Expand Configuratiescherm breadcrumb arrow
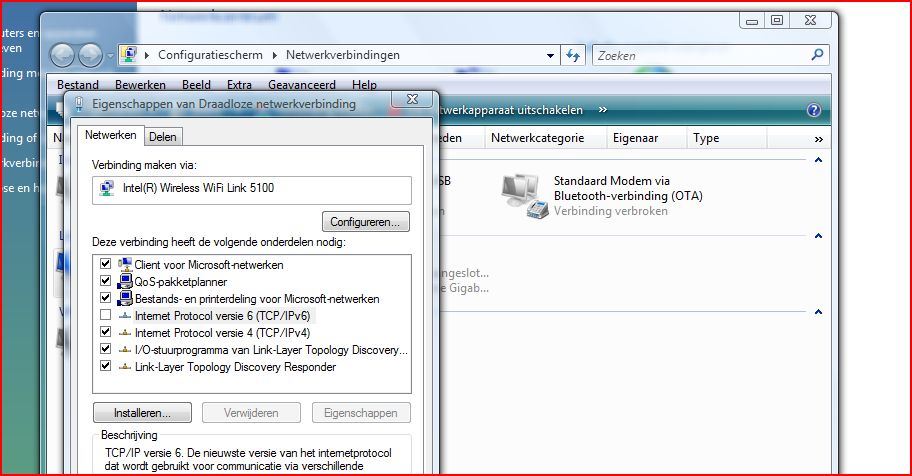Viewport: 912px width, 476px height. 147,55
